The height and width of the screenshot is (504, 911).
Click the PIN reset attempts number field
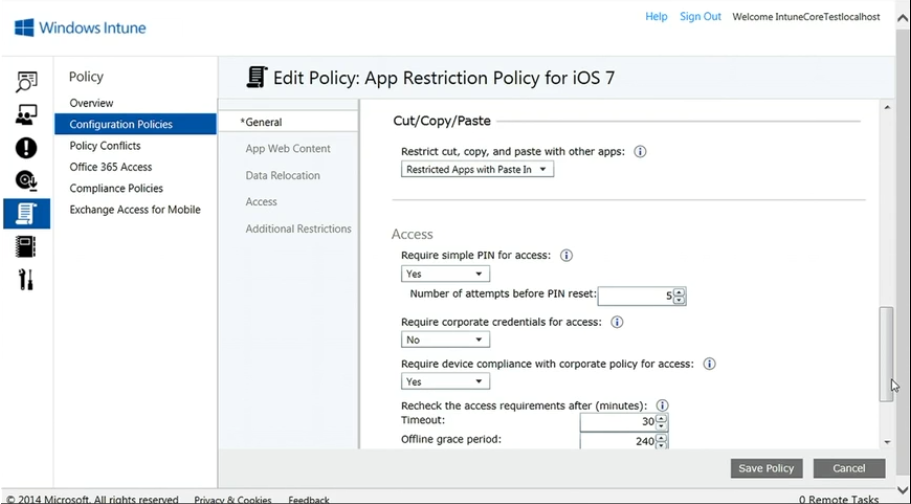pyautogui.click(x=635, y=296)
